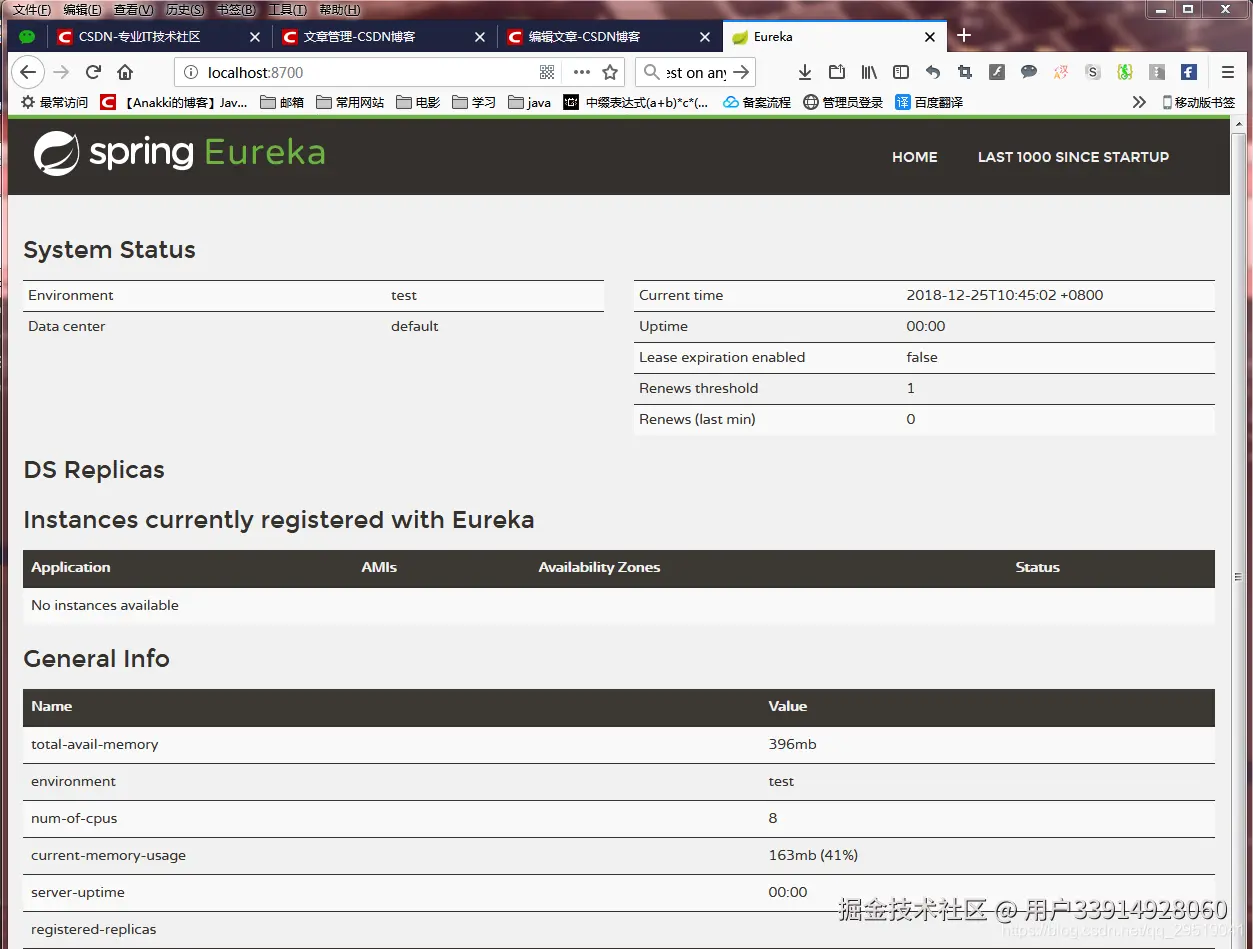Open LAST 1000 SINCE STARTUP link

(x=1073, y=157)
